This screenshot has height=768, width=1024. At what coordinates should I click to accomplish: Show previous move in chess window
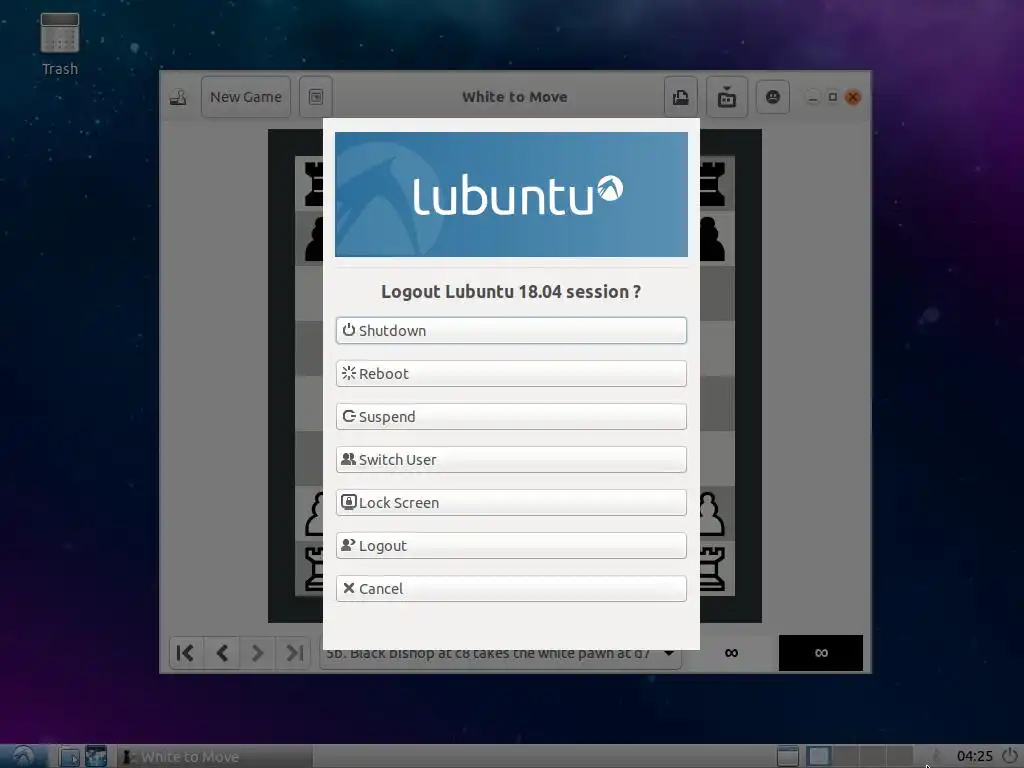(x=222, y=652)
